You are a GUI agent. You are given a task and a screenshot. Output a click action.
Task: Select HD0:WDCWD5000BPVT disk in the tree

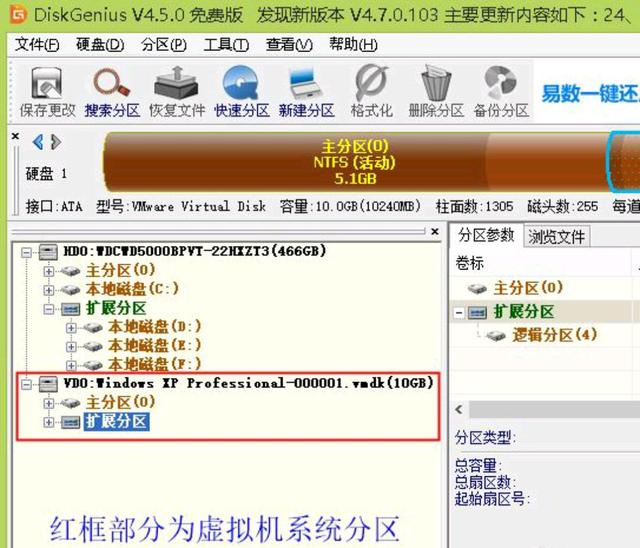click(x=195, y=251)
